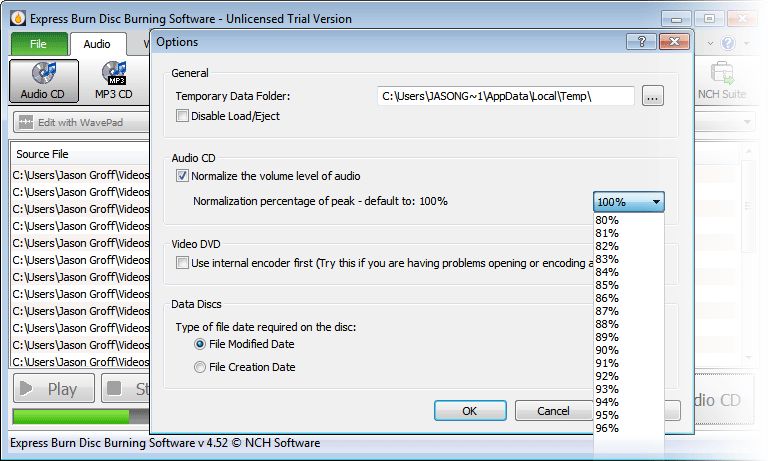Open the File menu tab
Viewport: 768px width, 461px height.
pyautogui.click(x=39, y=44)
